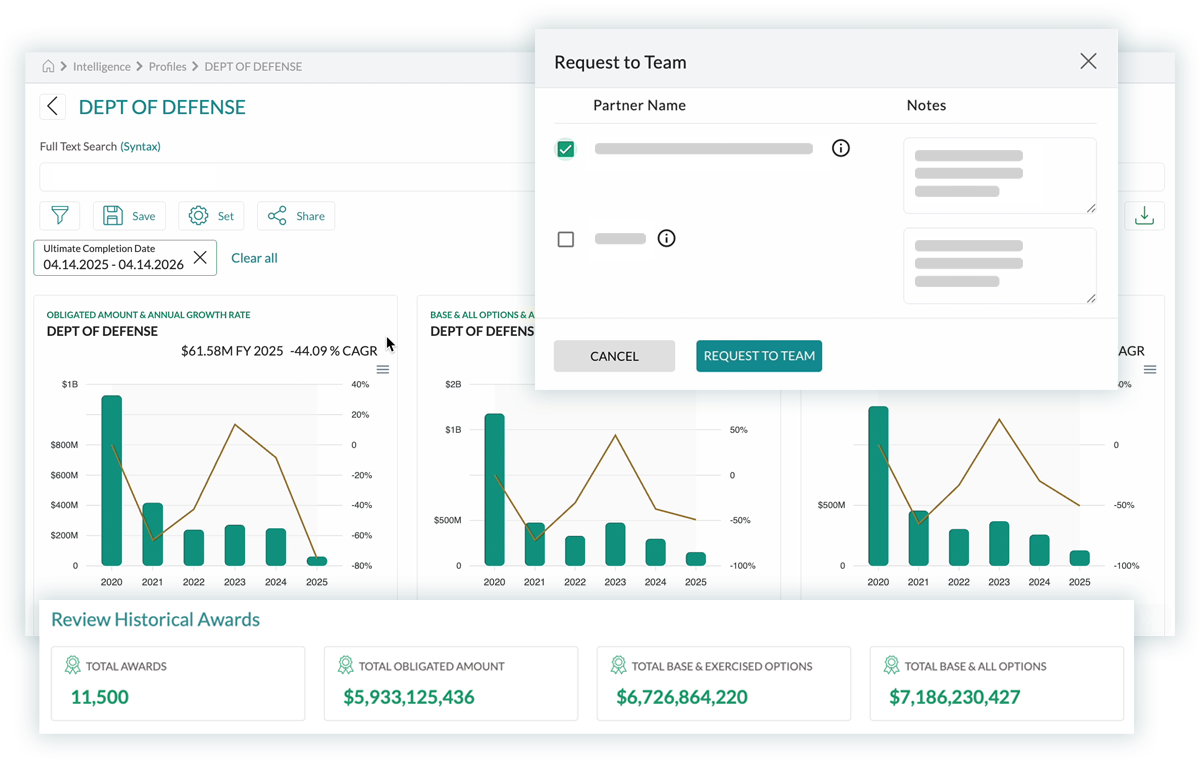Remove the Ultimate Completion Date filter
The image size is (1200, 763).
(x=200, y=258)
